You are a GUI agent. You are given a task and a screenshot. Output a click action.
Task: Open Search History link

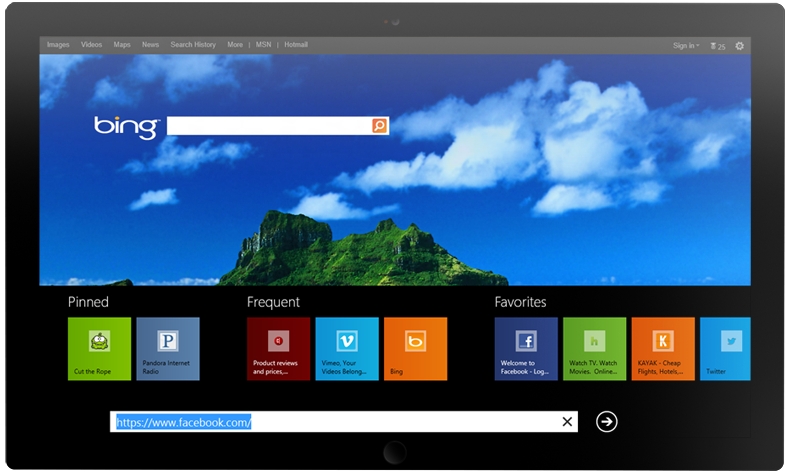[193, 44]
